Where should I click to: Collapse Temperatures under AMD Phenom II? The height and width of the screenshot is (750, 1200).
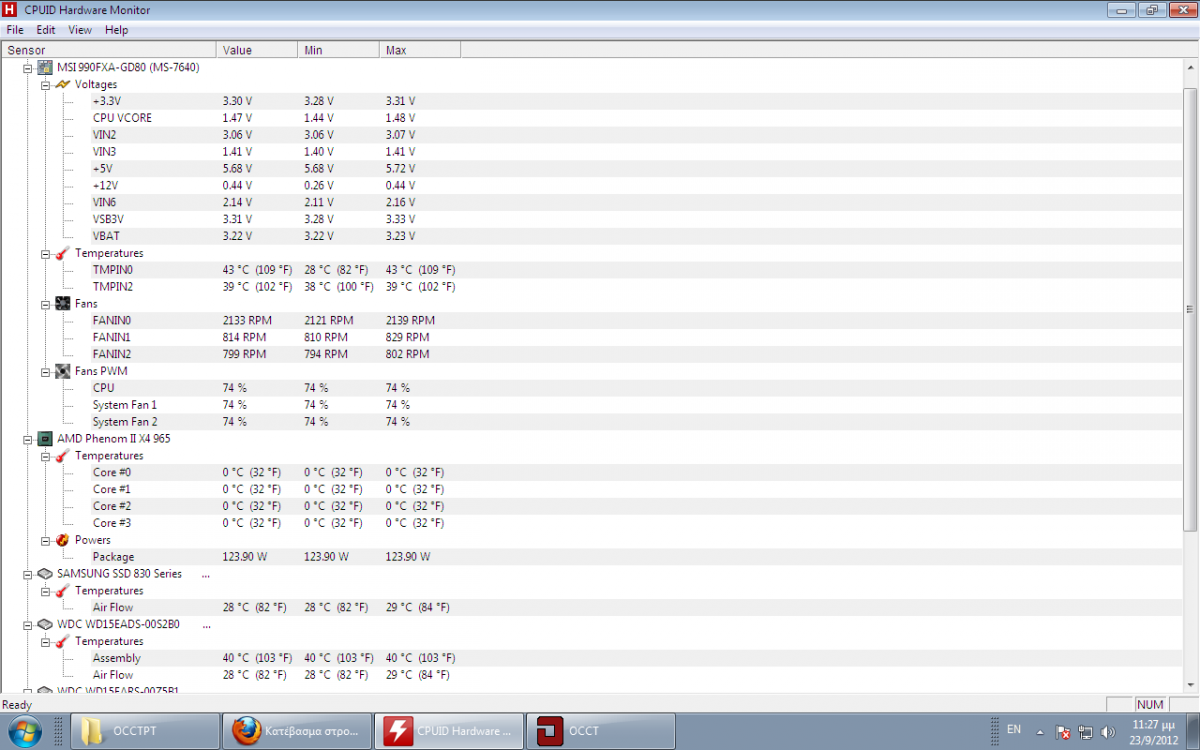tap(46, 456)
